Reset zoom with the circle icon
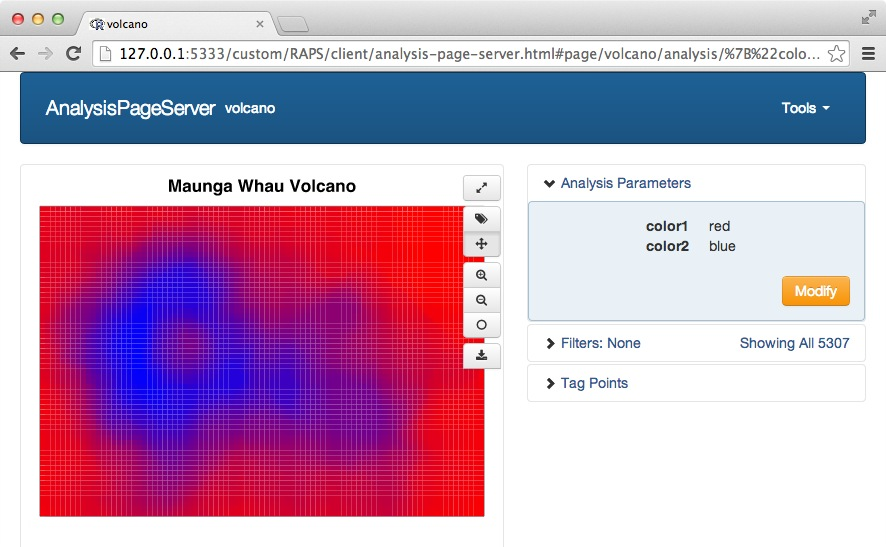 tap(481, 325)
